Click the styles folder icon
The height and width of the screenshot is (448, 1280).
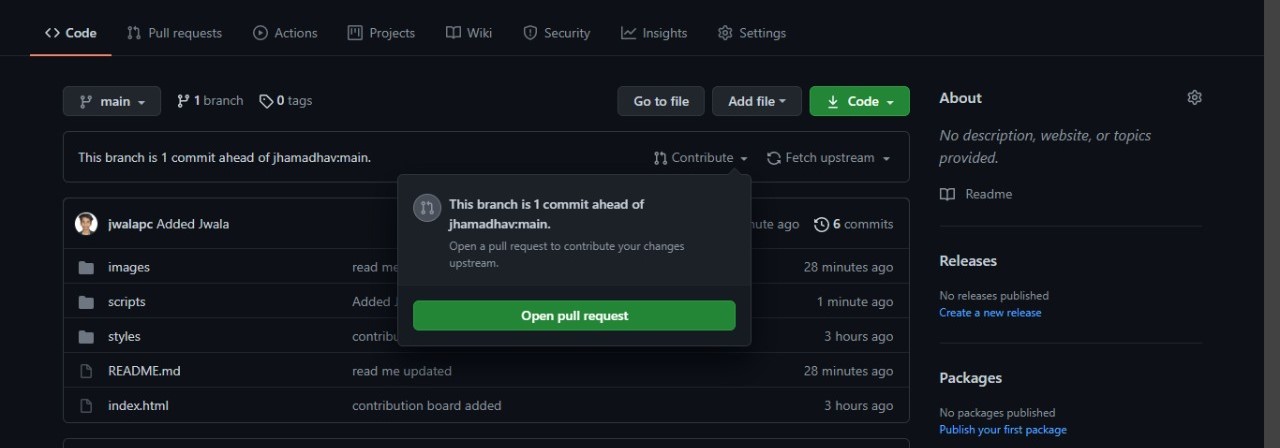click(86, 336)
